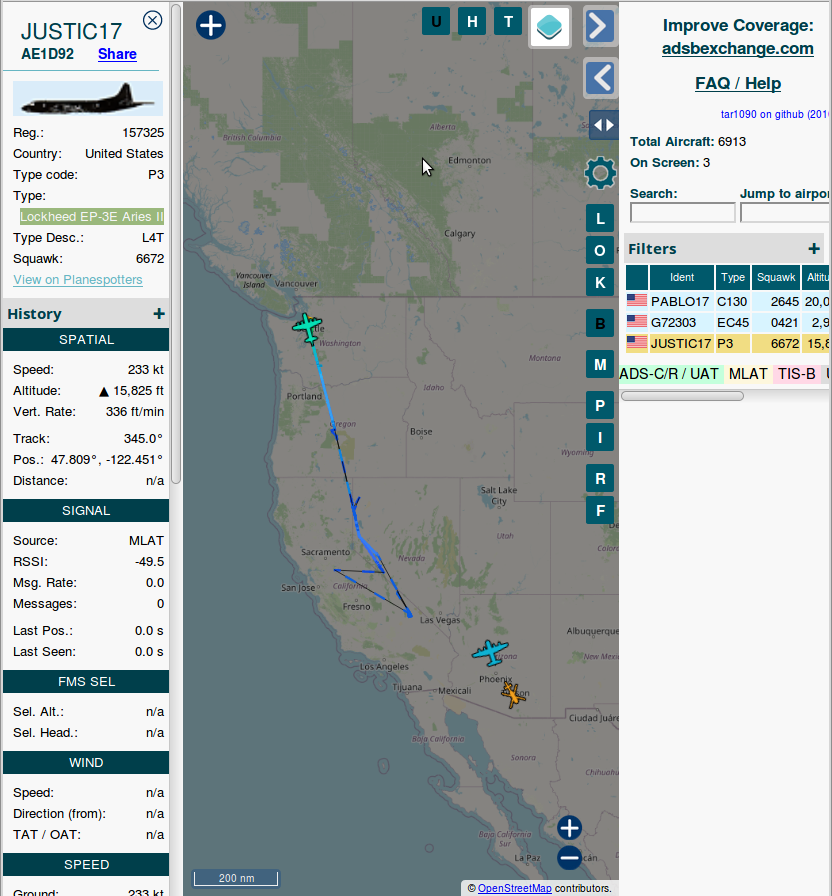The height and width of the screenshot is (896, 832).
Task: Open the map layer selector
Action: [550, 27]
